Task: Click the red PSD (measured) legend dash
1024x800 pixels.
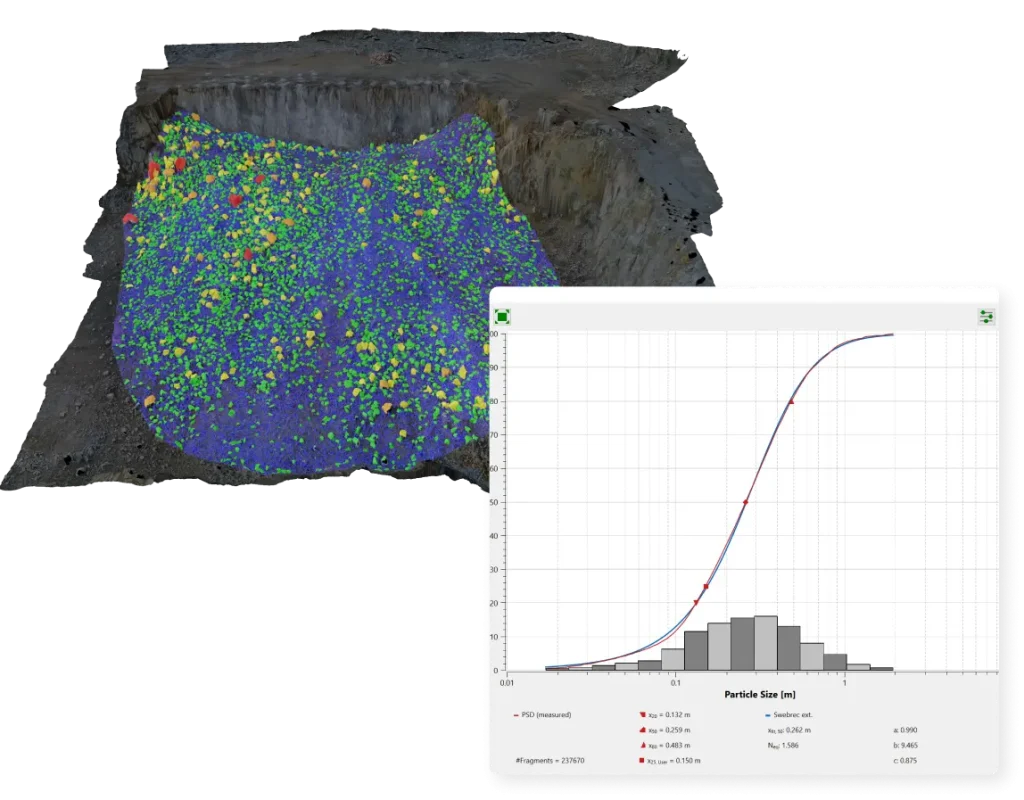Action: (x=516, y=715)
